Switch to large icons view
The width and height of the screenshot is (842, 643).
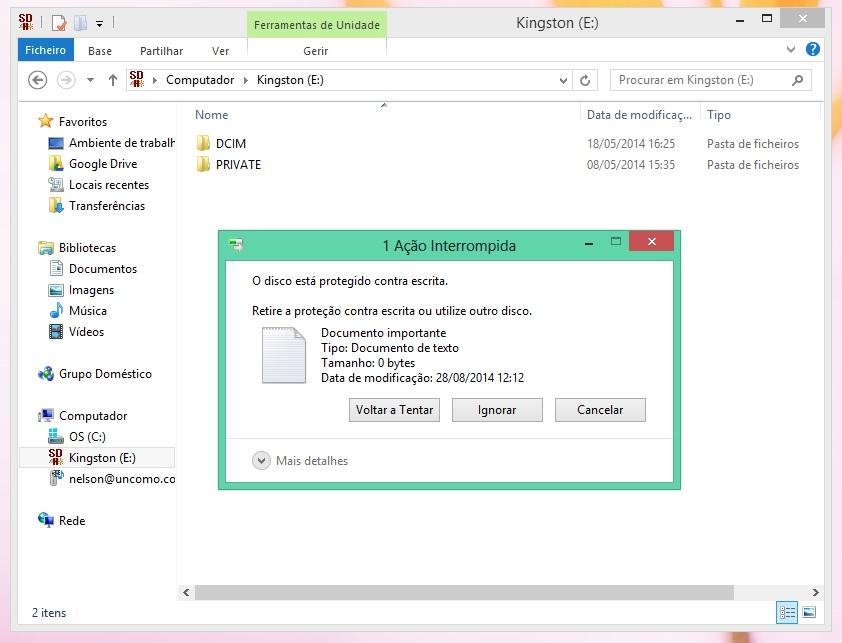coord(809,613)
